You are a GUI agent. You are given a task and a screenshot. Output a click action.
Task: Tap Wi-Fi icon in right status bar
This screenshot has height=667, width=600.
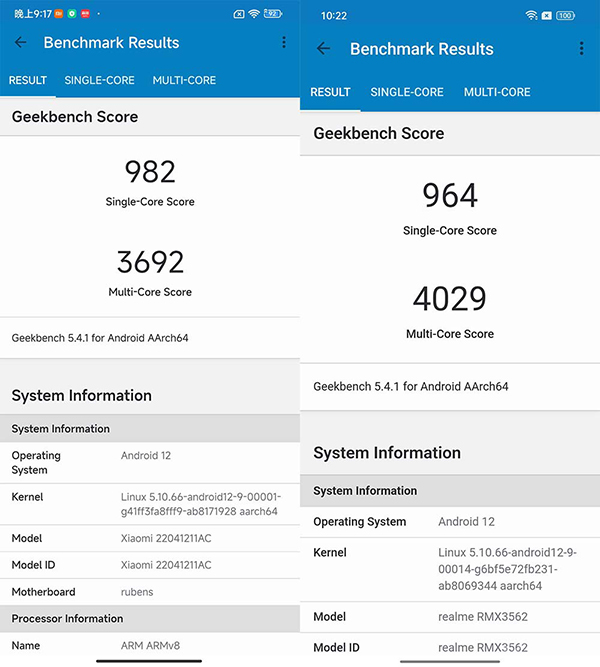pos(530,16)
